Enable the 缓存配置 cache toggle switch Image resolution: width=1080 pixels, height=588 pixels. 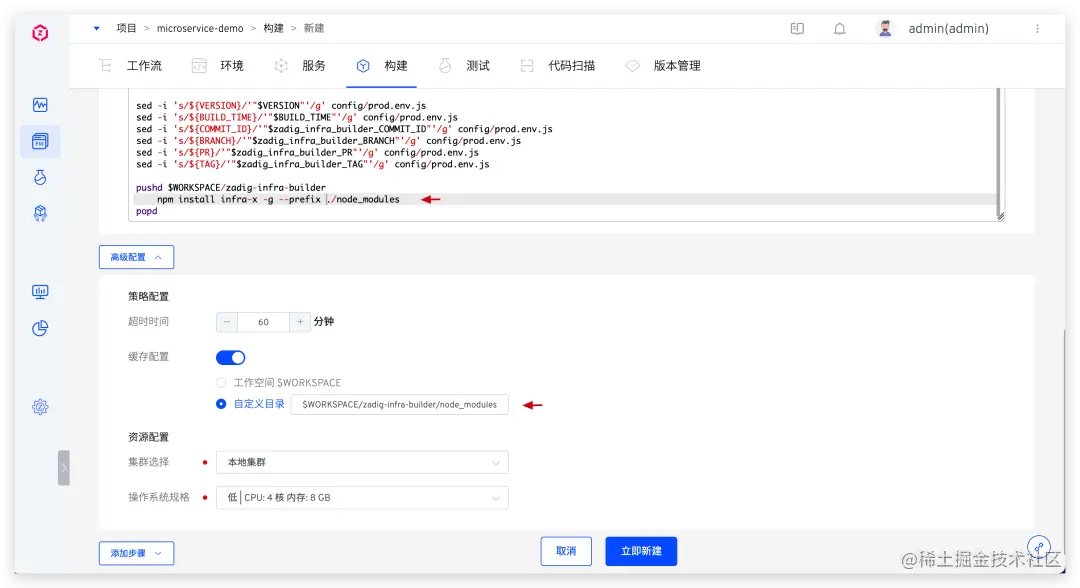click(230, 356)
